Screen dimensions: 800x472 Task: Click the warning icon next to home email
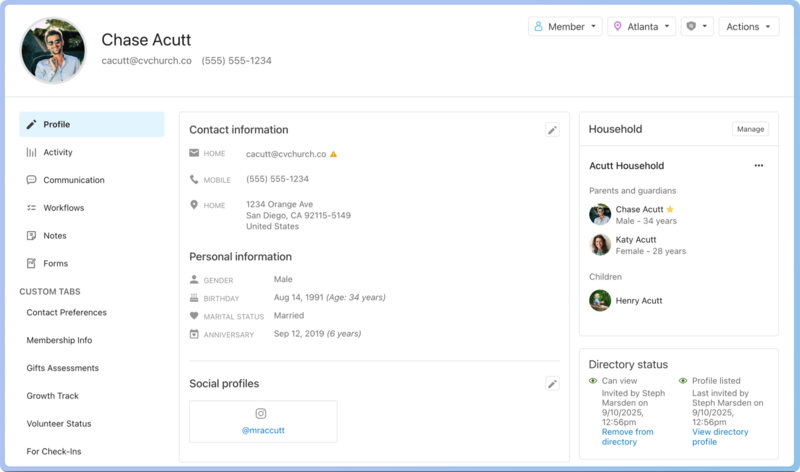pos(334,154)
